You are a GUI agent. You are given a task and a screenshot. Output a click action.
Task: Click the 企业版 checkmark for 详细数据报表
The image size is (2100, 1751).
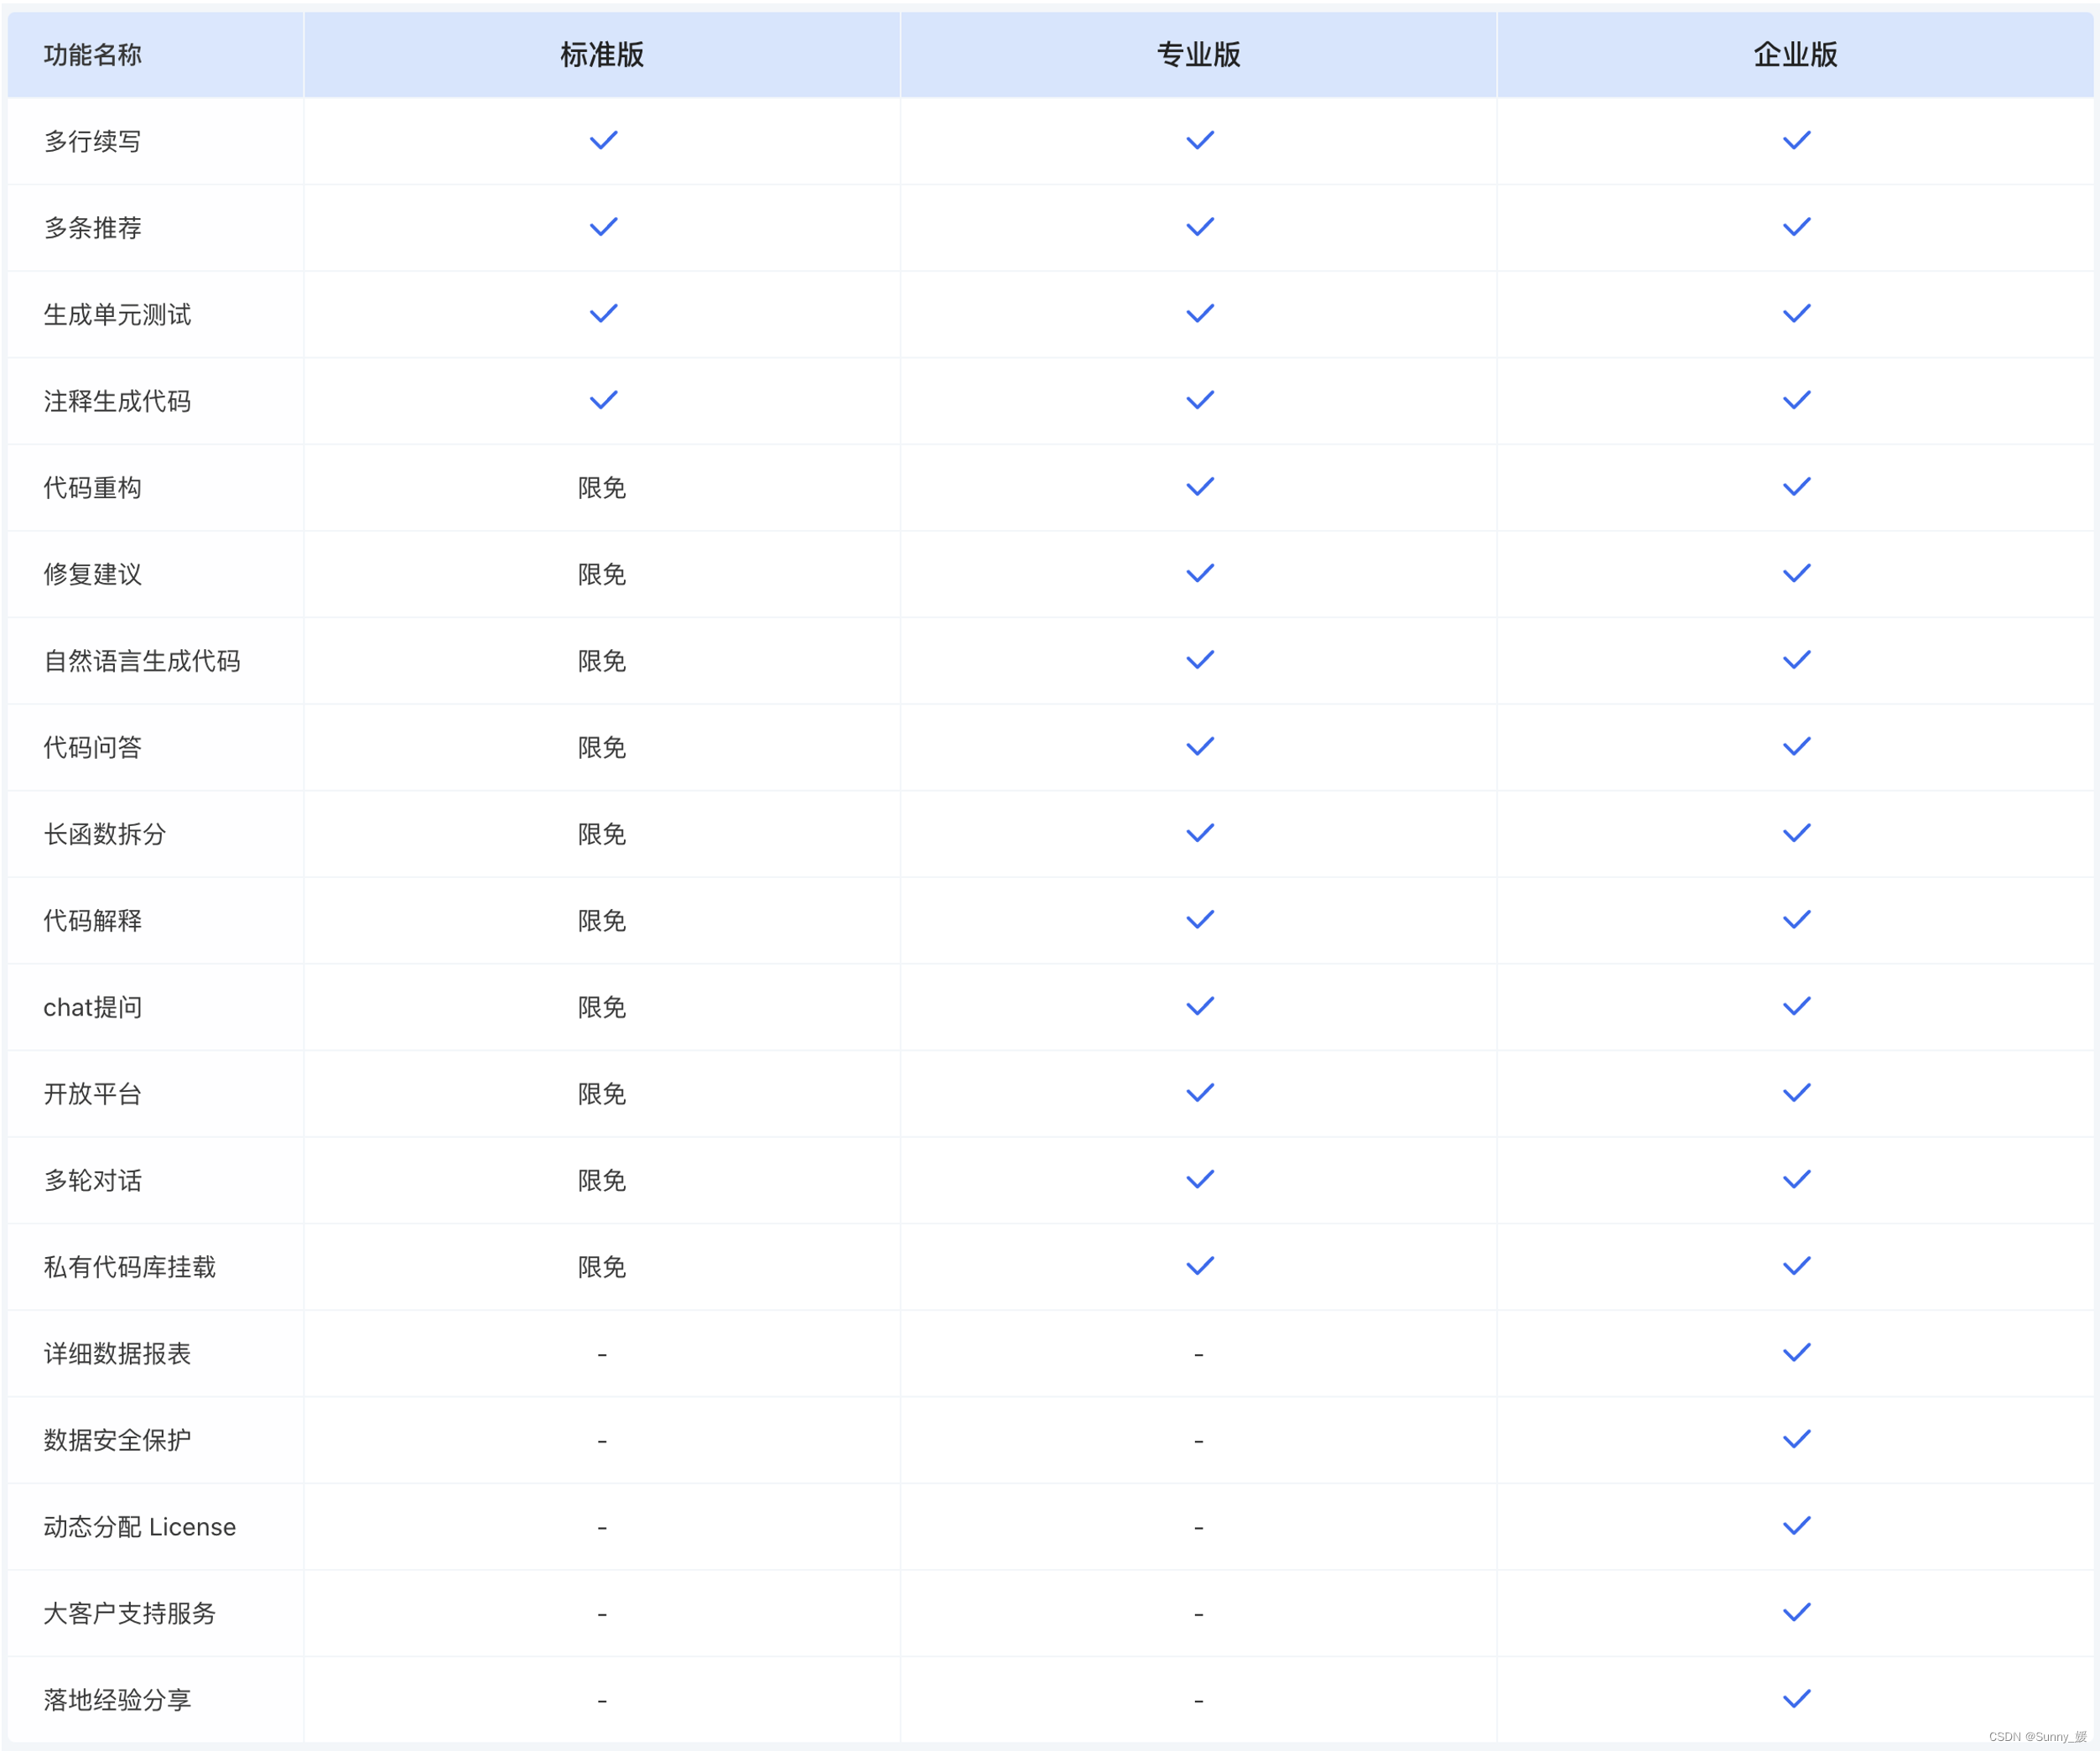click(x=1796, y=1353)
